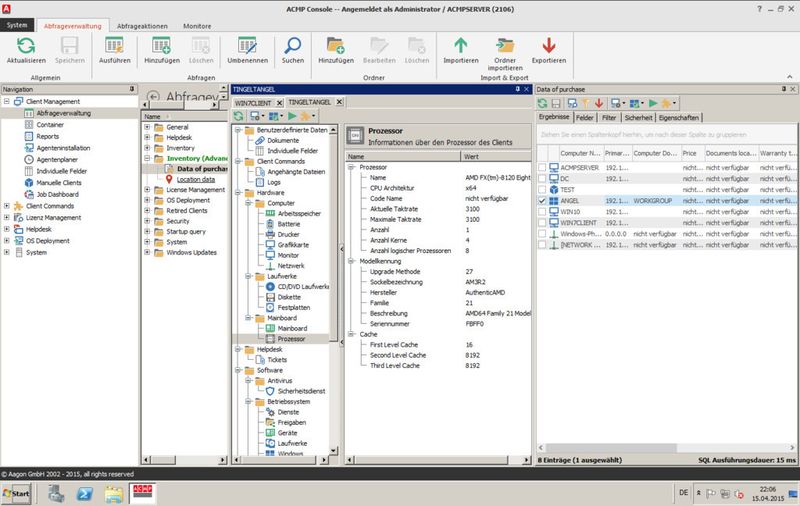Image resolution: width=800 pixels, height=506 pixels.
Task: Click the green Importieren arrow
Action: point(461,46)
